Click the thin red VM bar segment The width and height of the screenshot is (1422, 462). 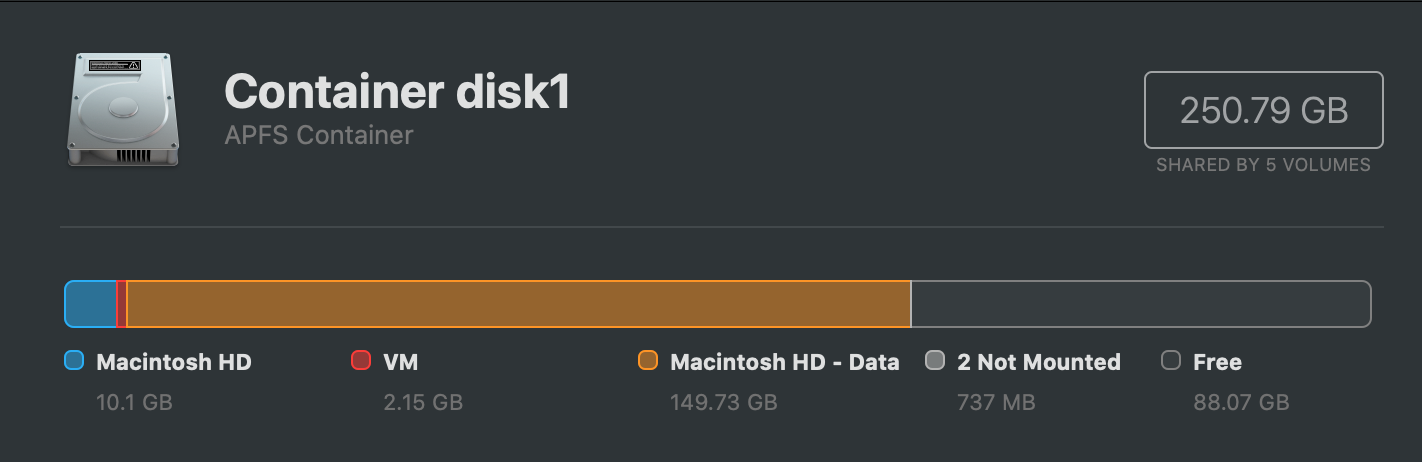coord(122,304)
